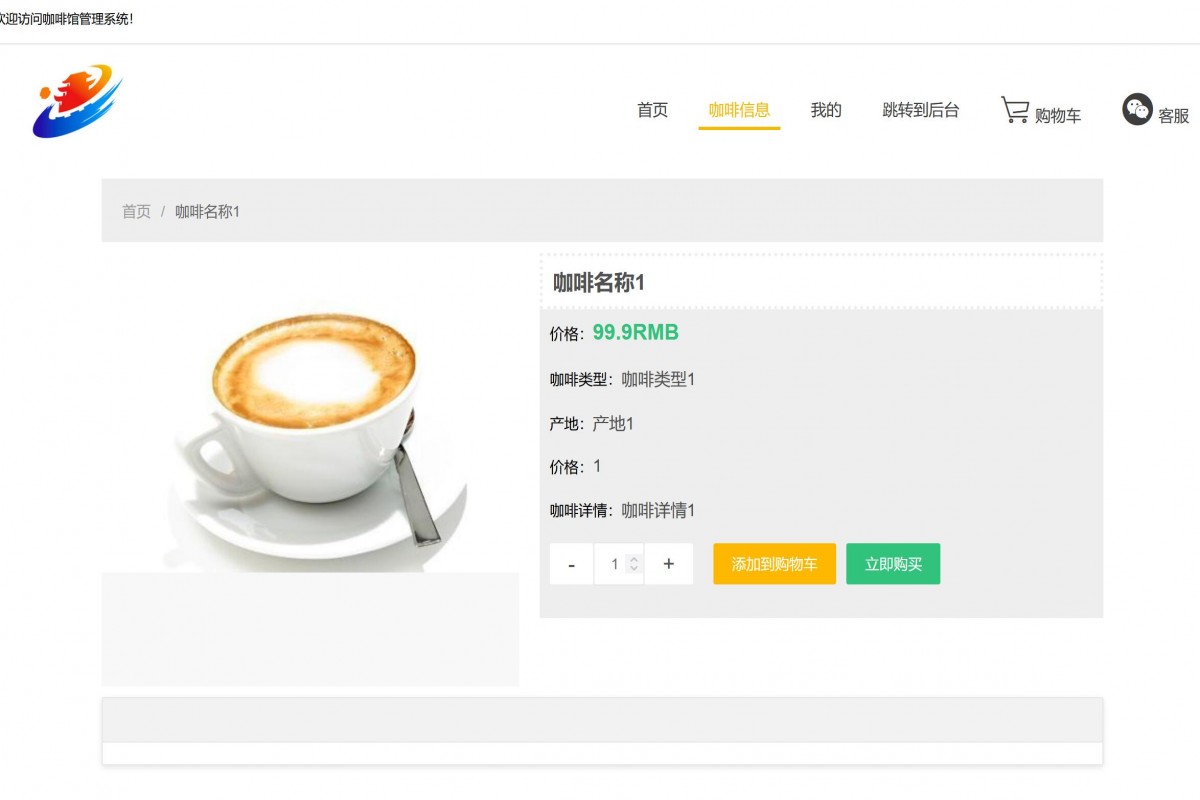Screen dimensions: 1200x800
Task: Click 添加到购物车 to add coffee to cart
Action: 774,563
